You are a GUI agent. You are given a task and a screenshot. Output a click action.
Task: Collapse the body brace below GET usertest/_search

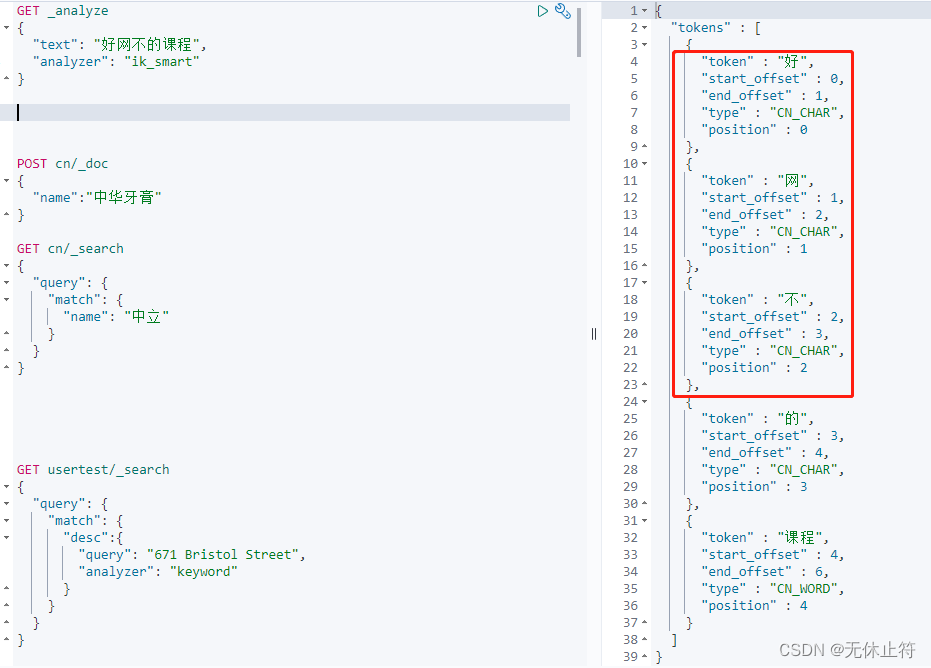pyautogui.click(x=7, y=487)
